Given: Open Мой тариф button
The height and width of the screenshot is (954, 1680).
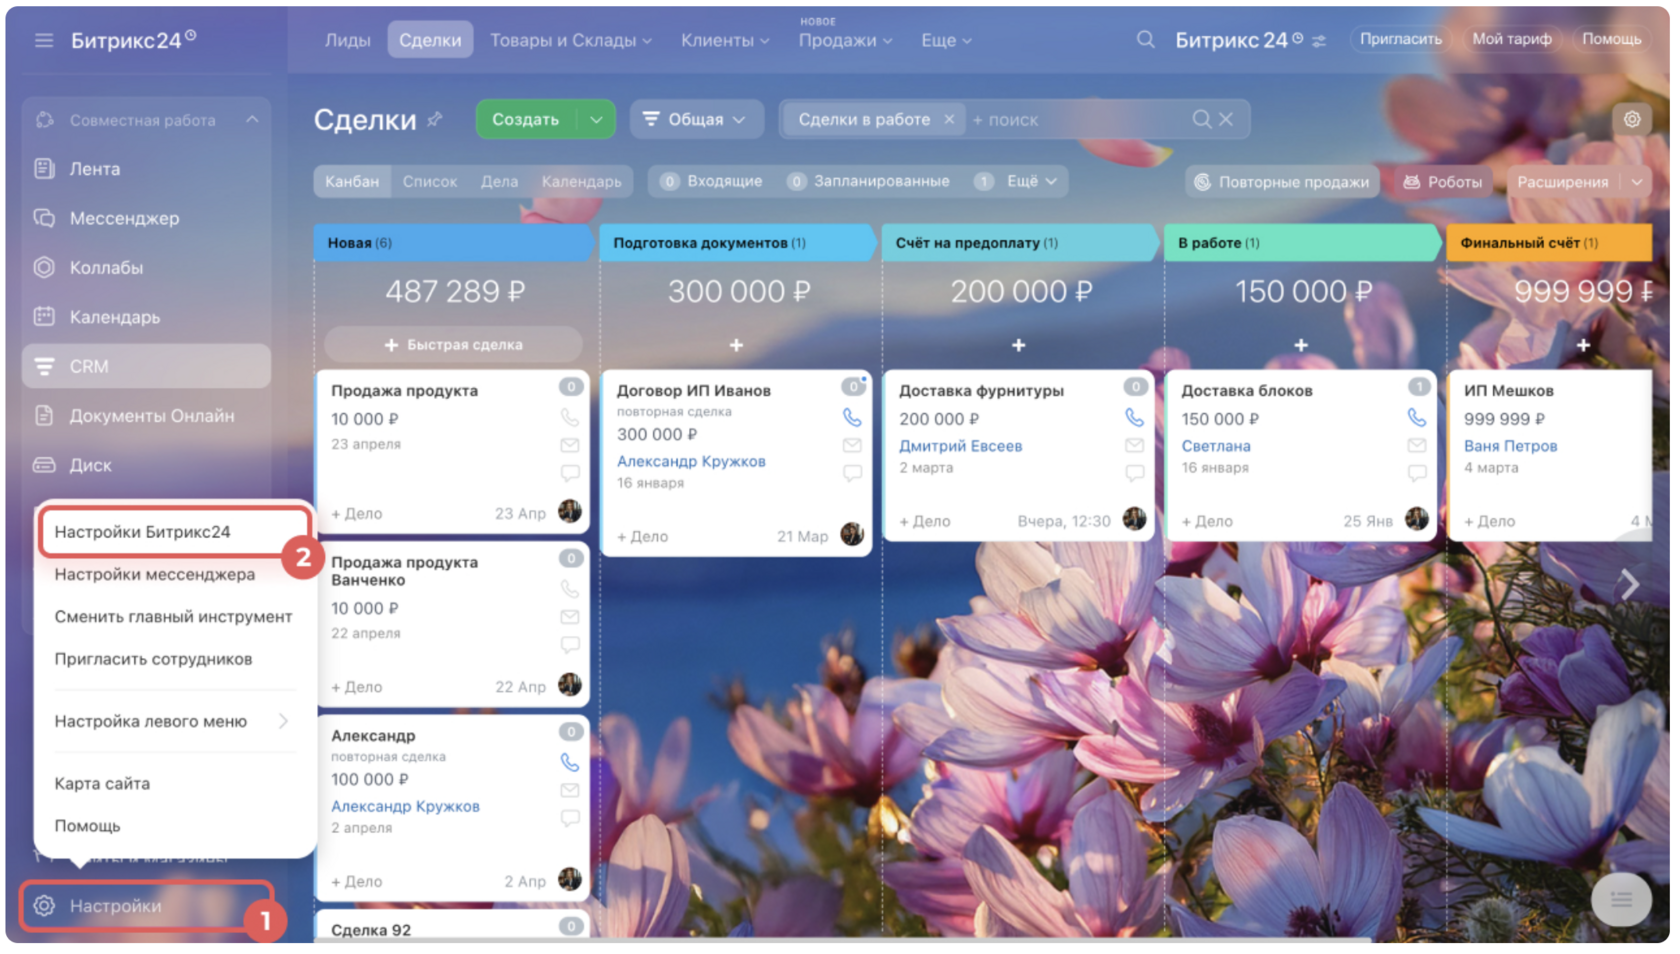Looking at the screenshot, I should (1512, 39).
